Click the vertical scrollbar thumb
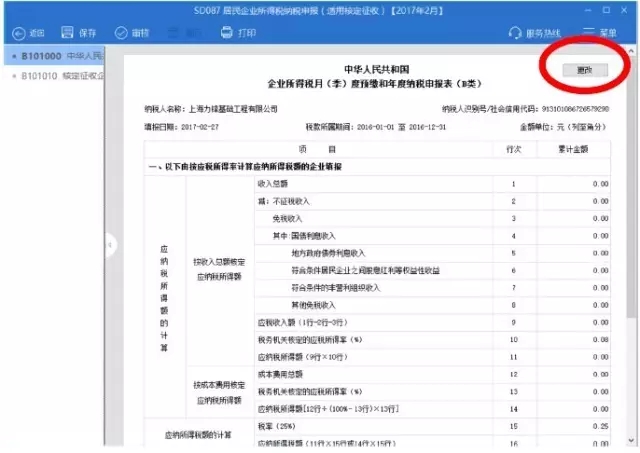Viewport: 640px width, 453px height. point(631,188)
